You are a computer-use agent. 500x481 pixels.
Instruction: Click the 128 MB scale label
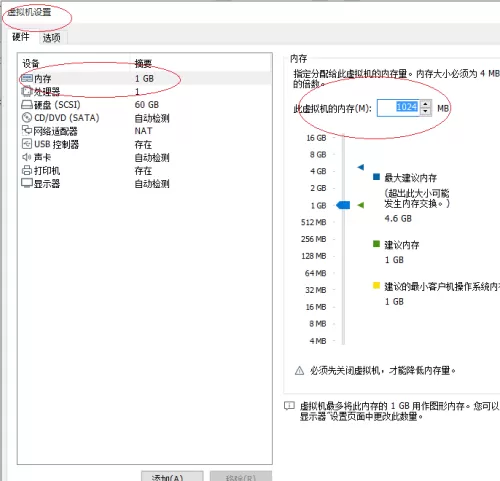[x=314, y=256]
